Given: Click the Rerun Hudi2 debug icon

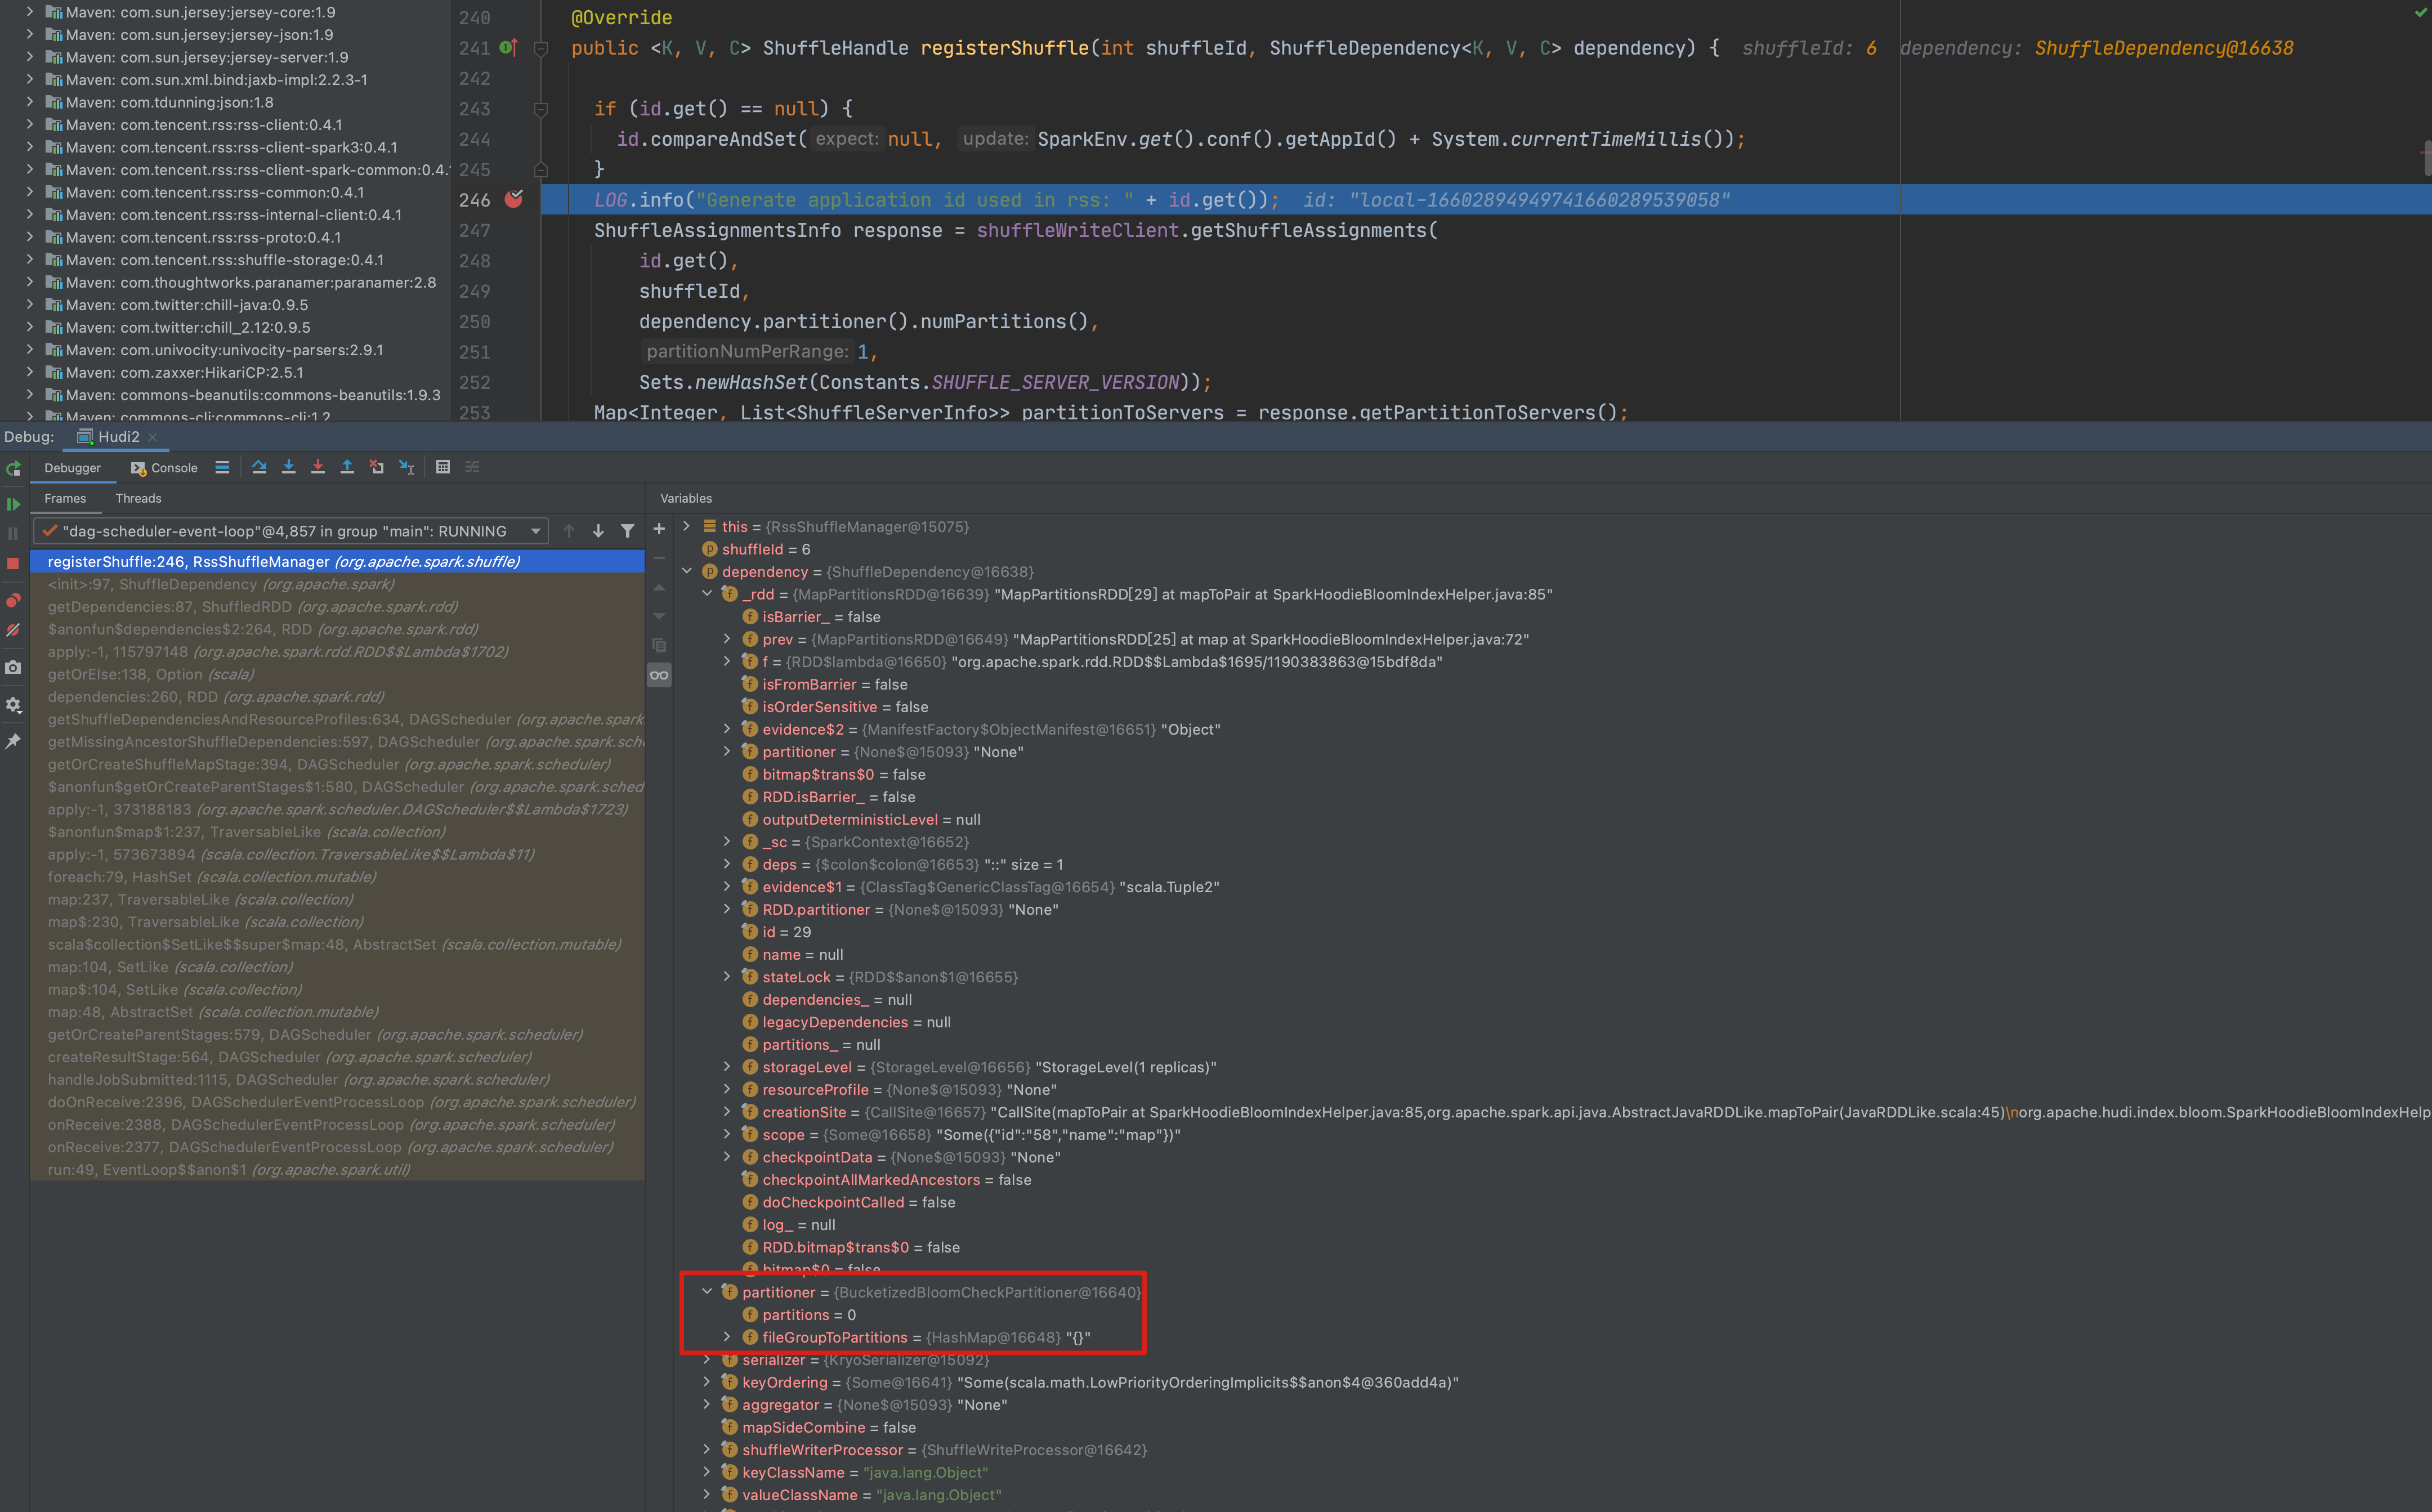Looking at the screenshot, I should point(13,468).
